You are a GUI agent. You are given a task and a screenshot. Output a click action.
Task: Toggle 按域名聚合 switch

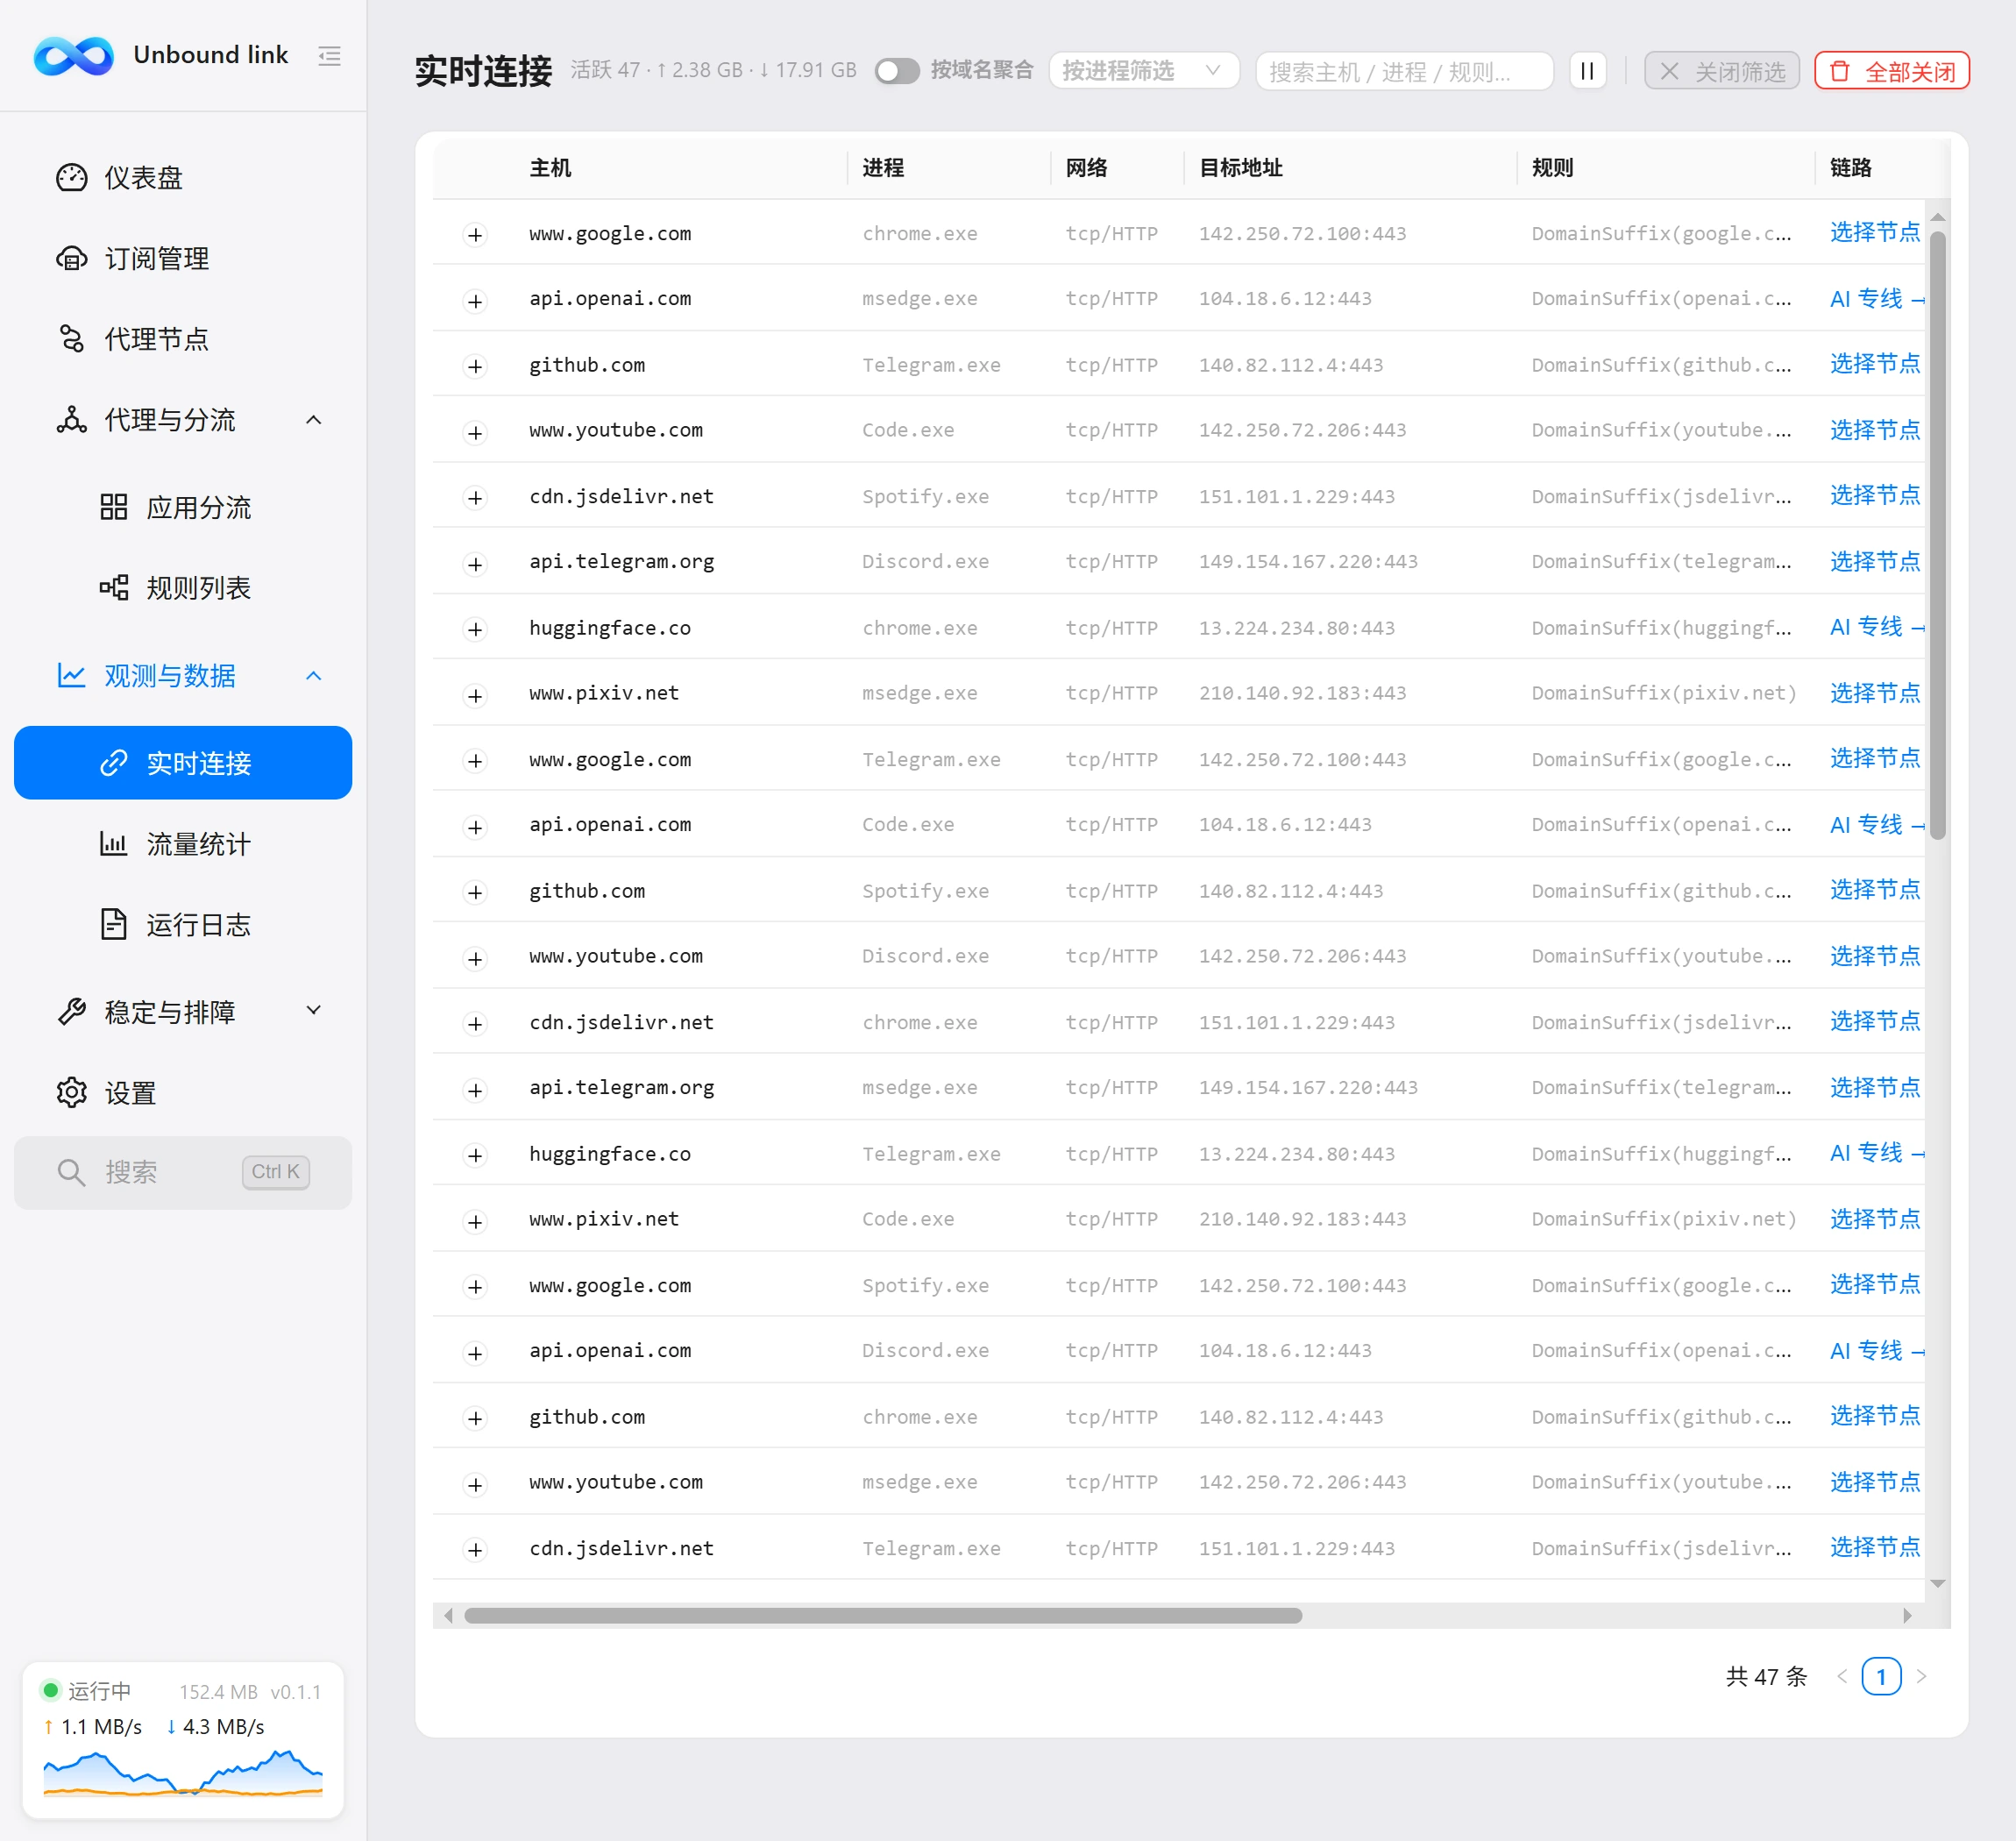pos(896,71)
